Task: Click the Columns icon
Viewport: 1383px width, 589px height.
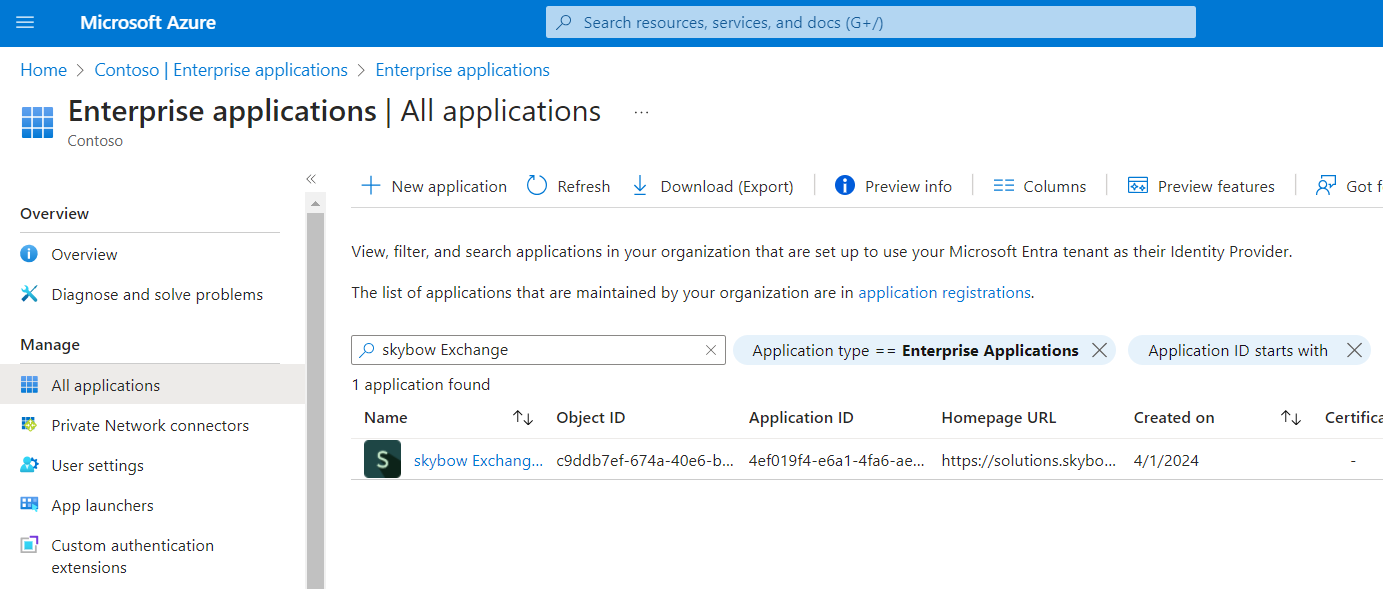Action: [1004, 186]
